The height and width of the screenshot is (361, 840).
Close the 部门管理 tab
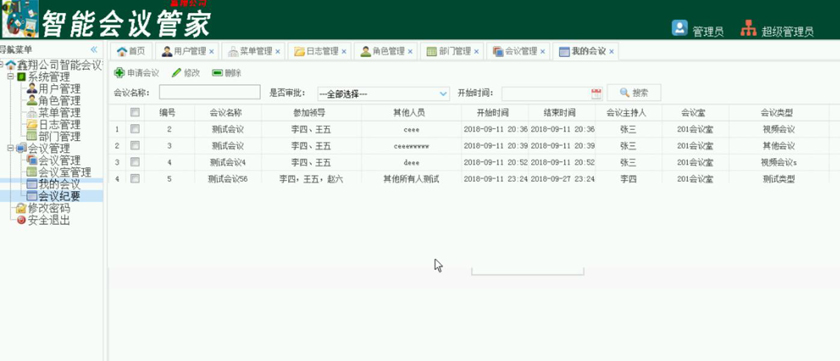(x=476, y=52)
